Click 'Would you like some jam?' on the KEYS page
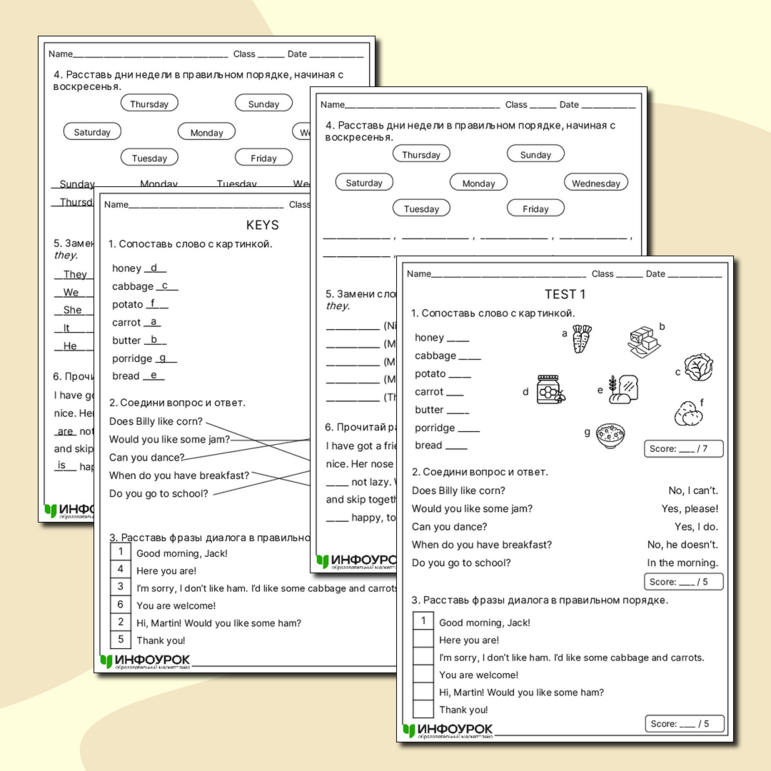Image resolution: width=771 pixels, height=771 pixels. pyautogui.click(x=170, y=439)
